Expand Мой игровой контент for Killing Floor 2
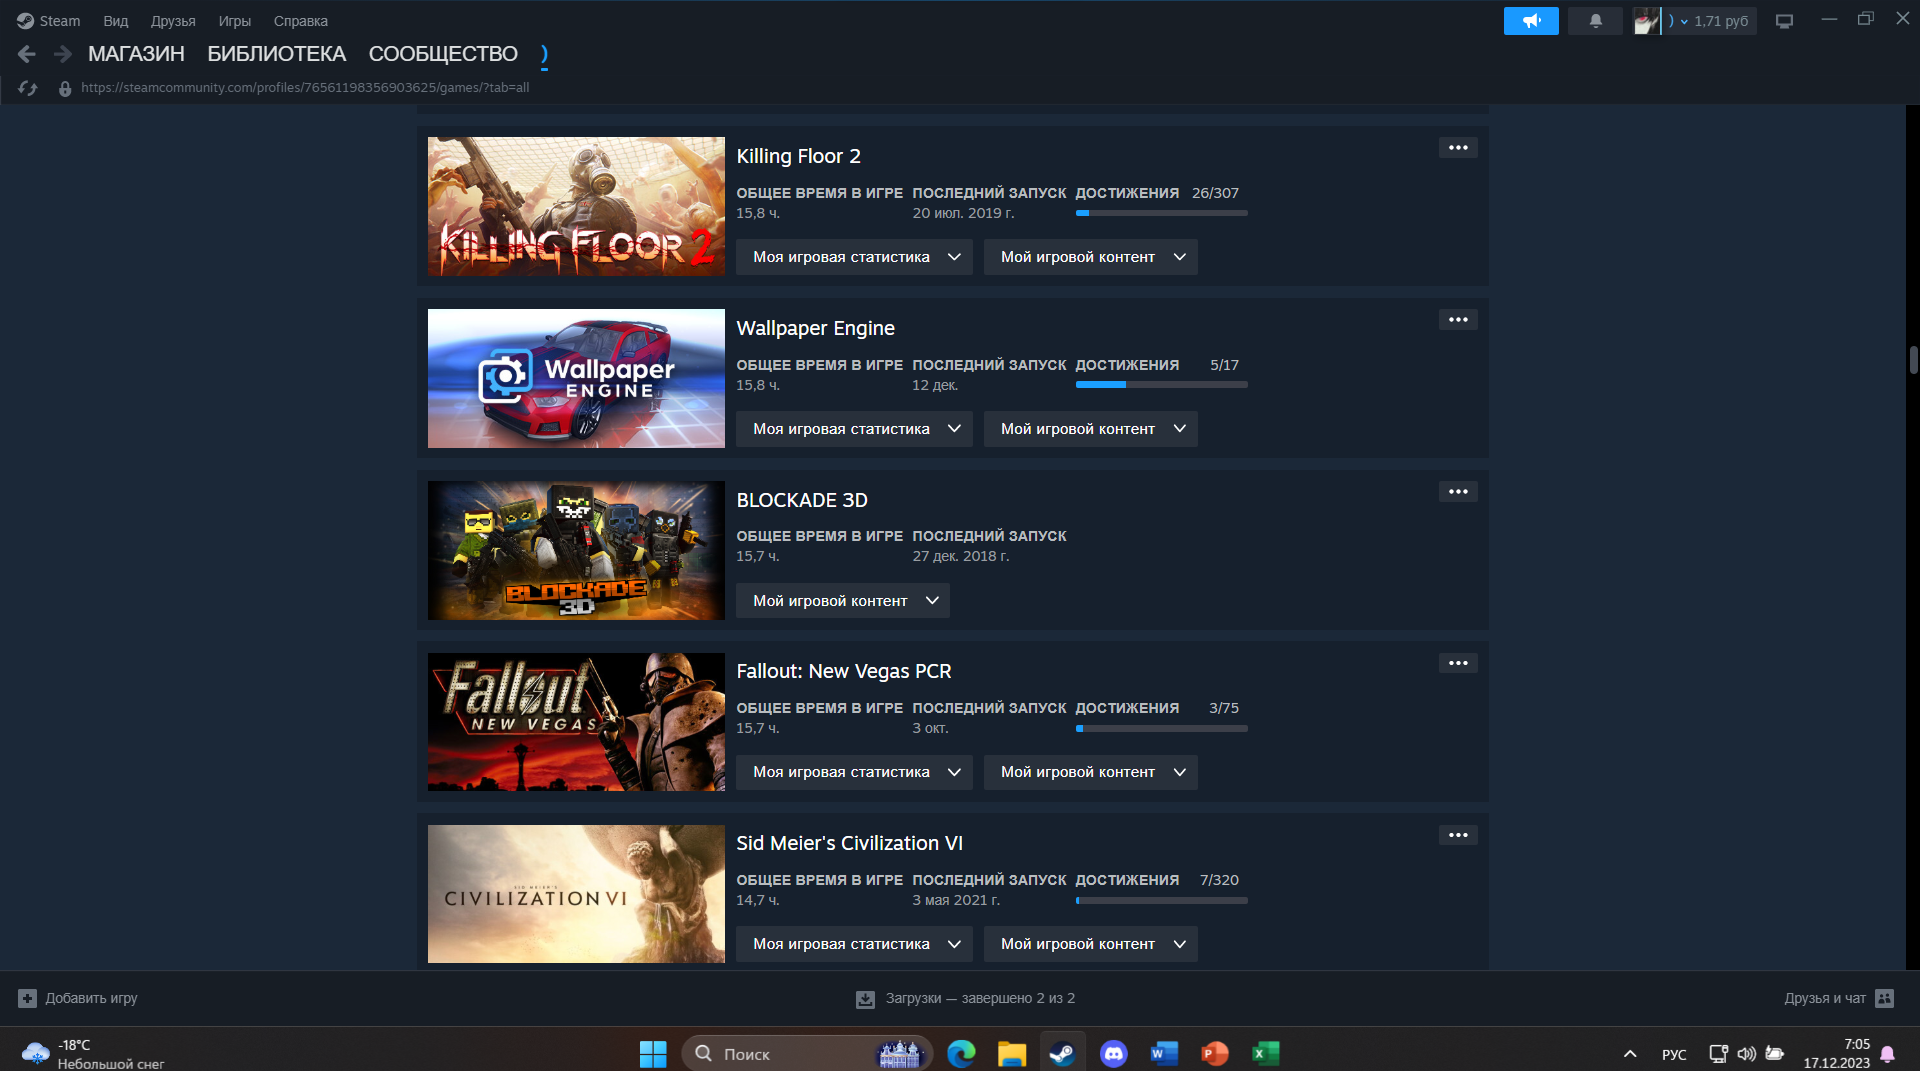Image resolution: width=1920 pixels, height=1071 pixels. coord(1090,257)
